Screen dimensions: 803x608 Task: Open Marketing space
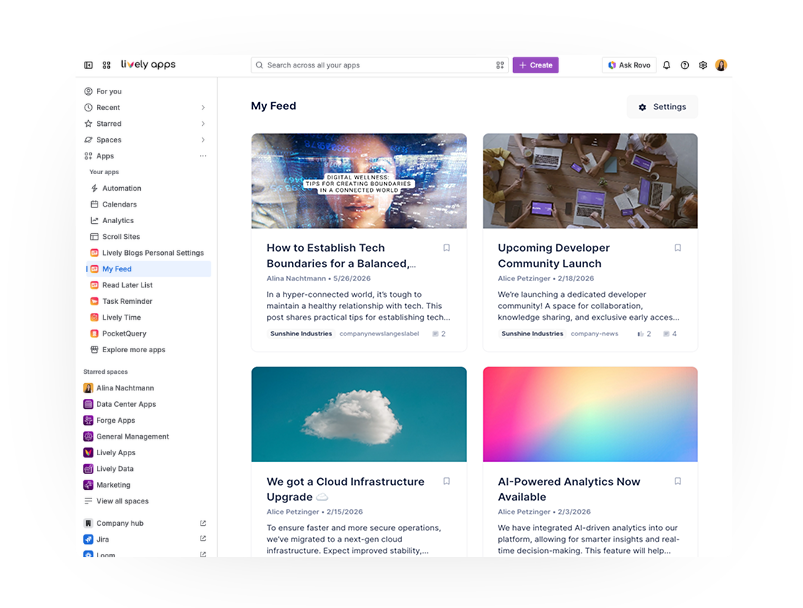(x=147, y=485)
